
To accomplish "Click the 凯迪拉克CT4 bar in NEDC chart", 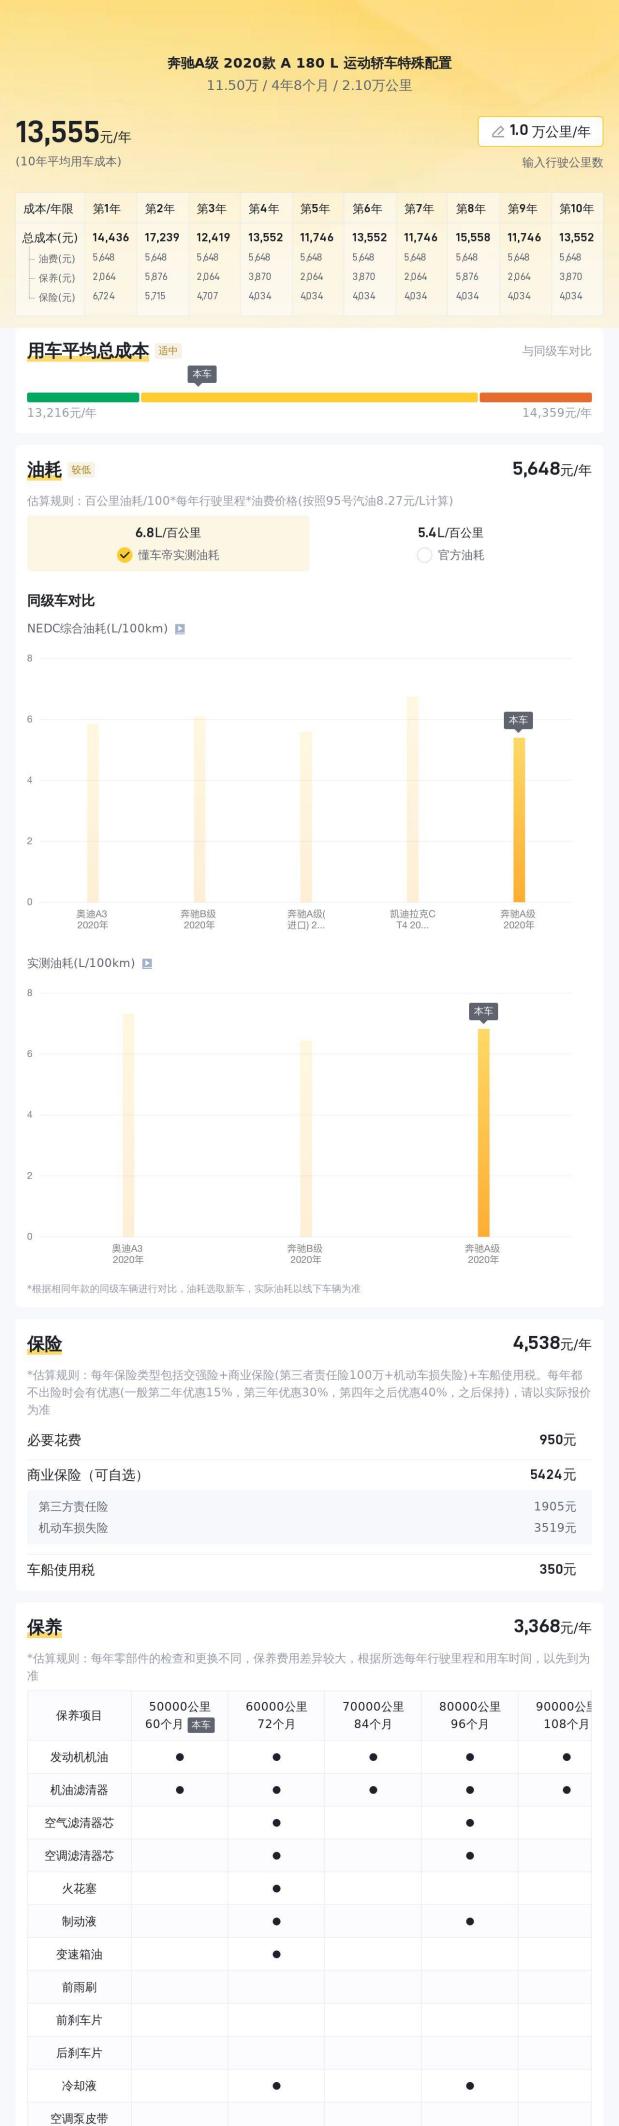I will click(x=412, y=799).
